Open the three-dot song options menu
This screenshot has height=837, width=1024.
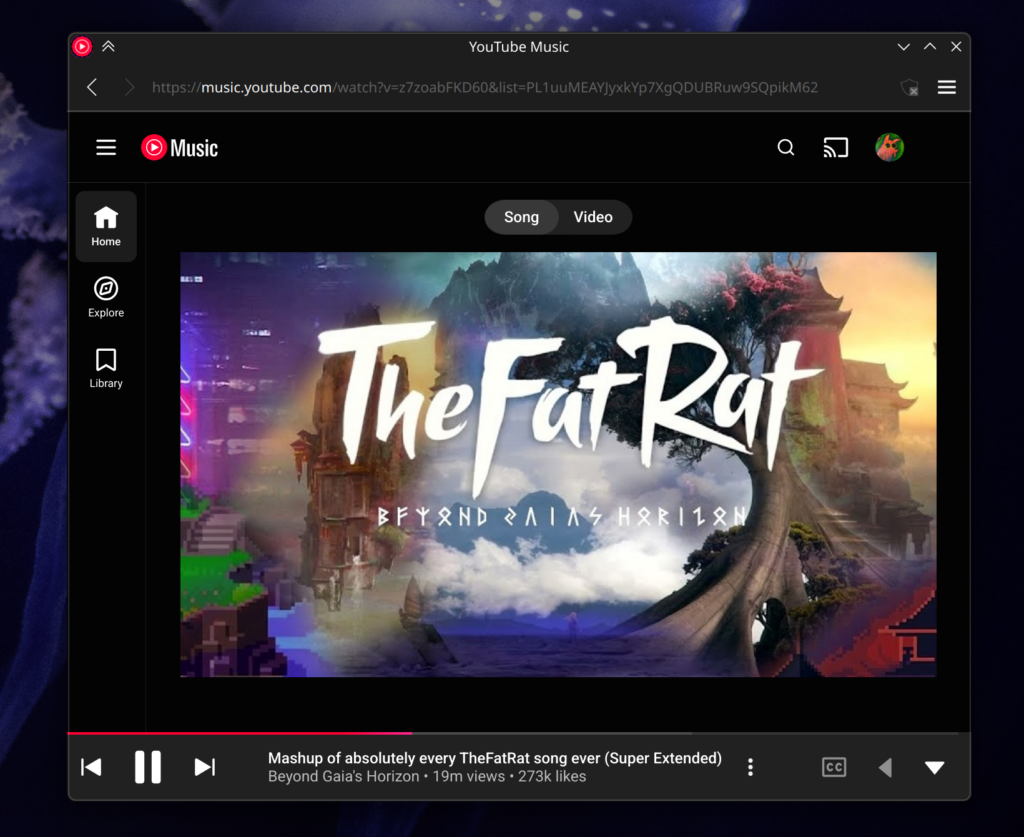pos(750,767)
